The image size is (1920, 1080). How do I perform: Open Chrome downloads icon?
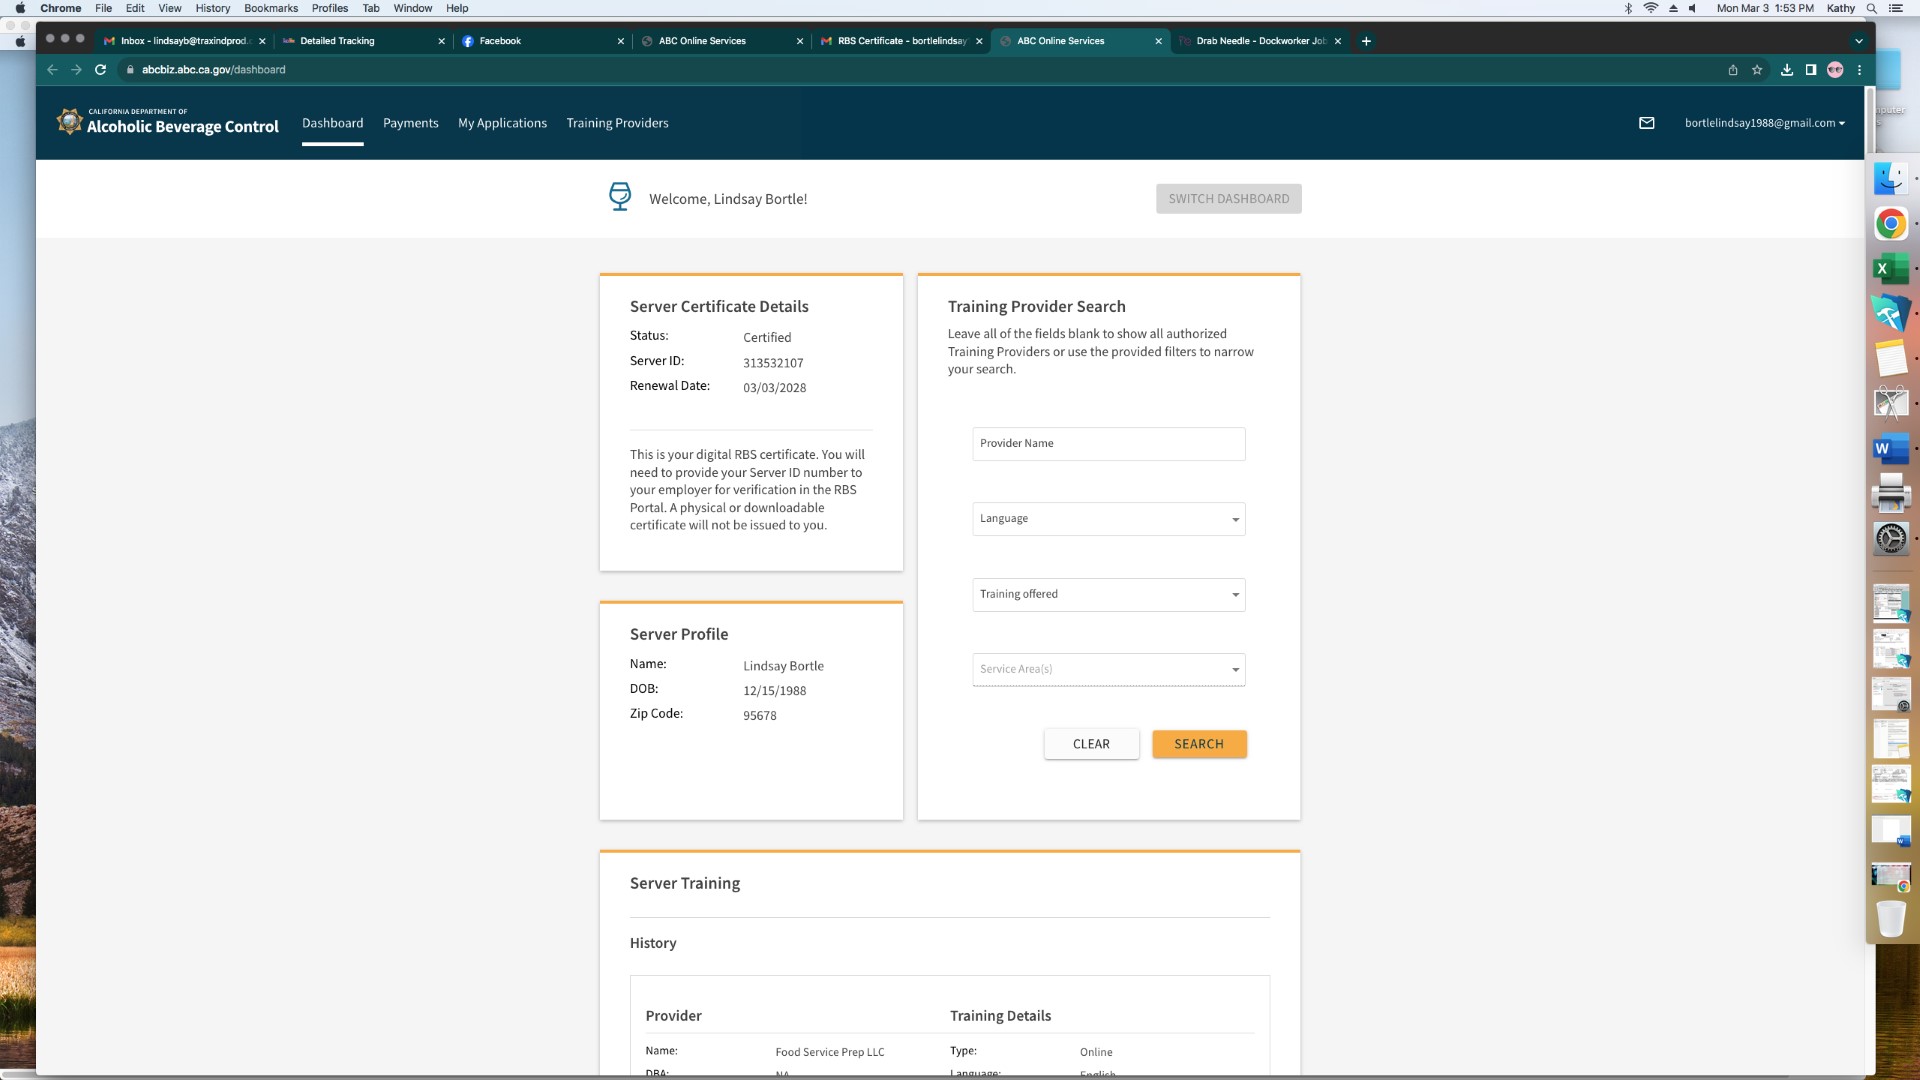pos(1786,70)
